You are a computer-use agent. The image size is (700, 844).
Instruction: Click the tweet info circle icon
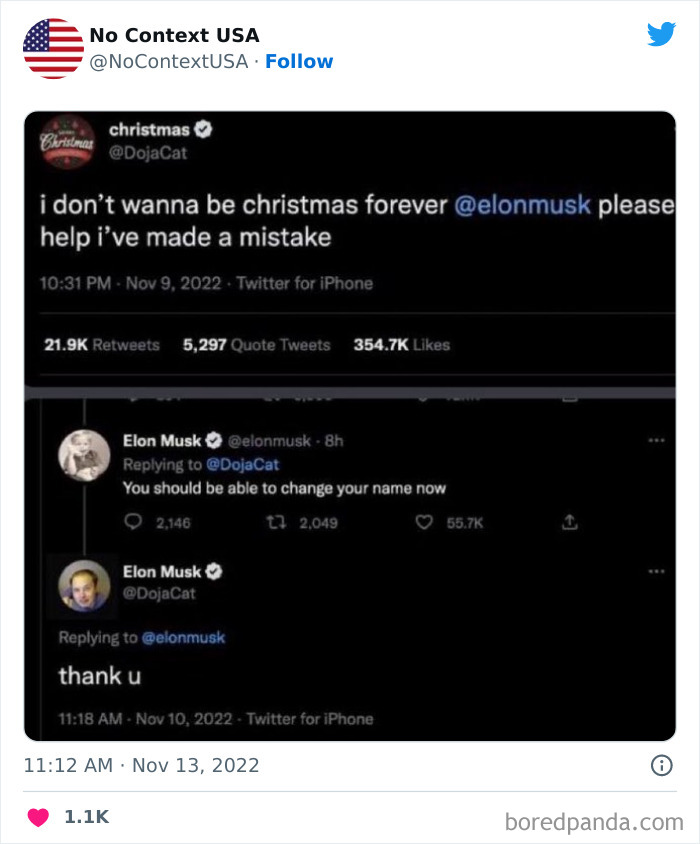click(661, 765)
